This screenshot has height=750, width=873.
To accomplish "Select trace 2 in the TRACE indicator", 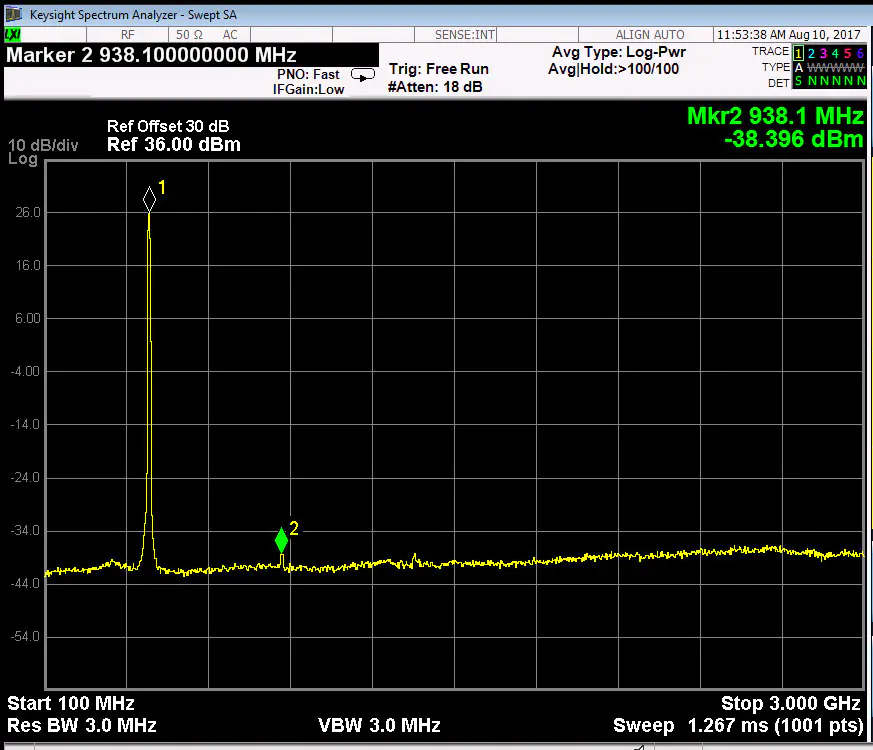I will 811,52.
